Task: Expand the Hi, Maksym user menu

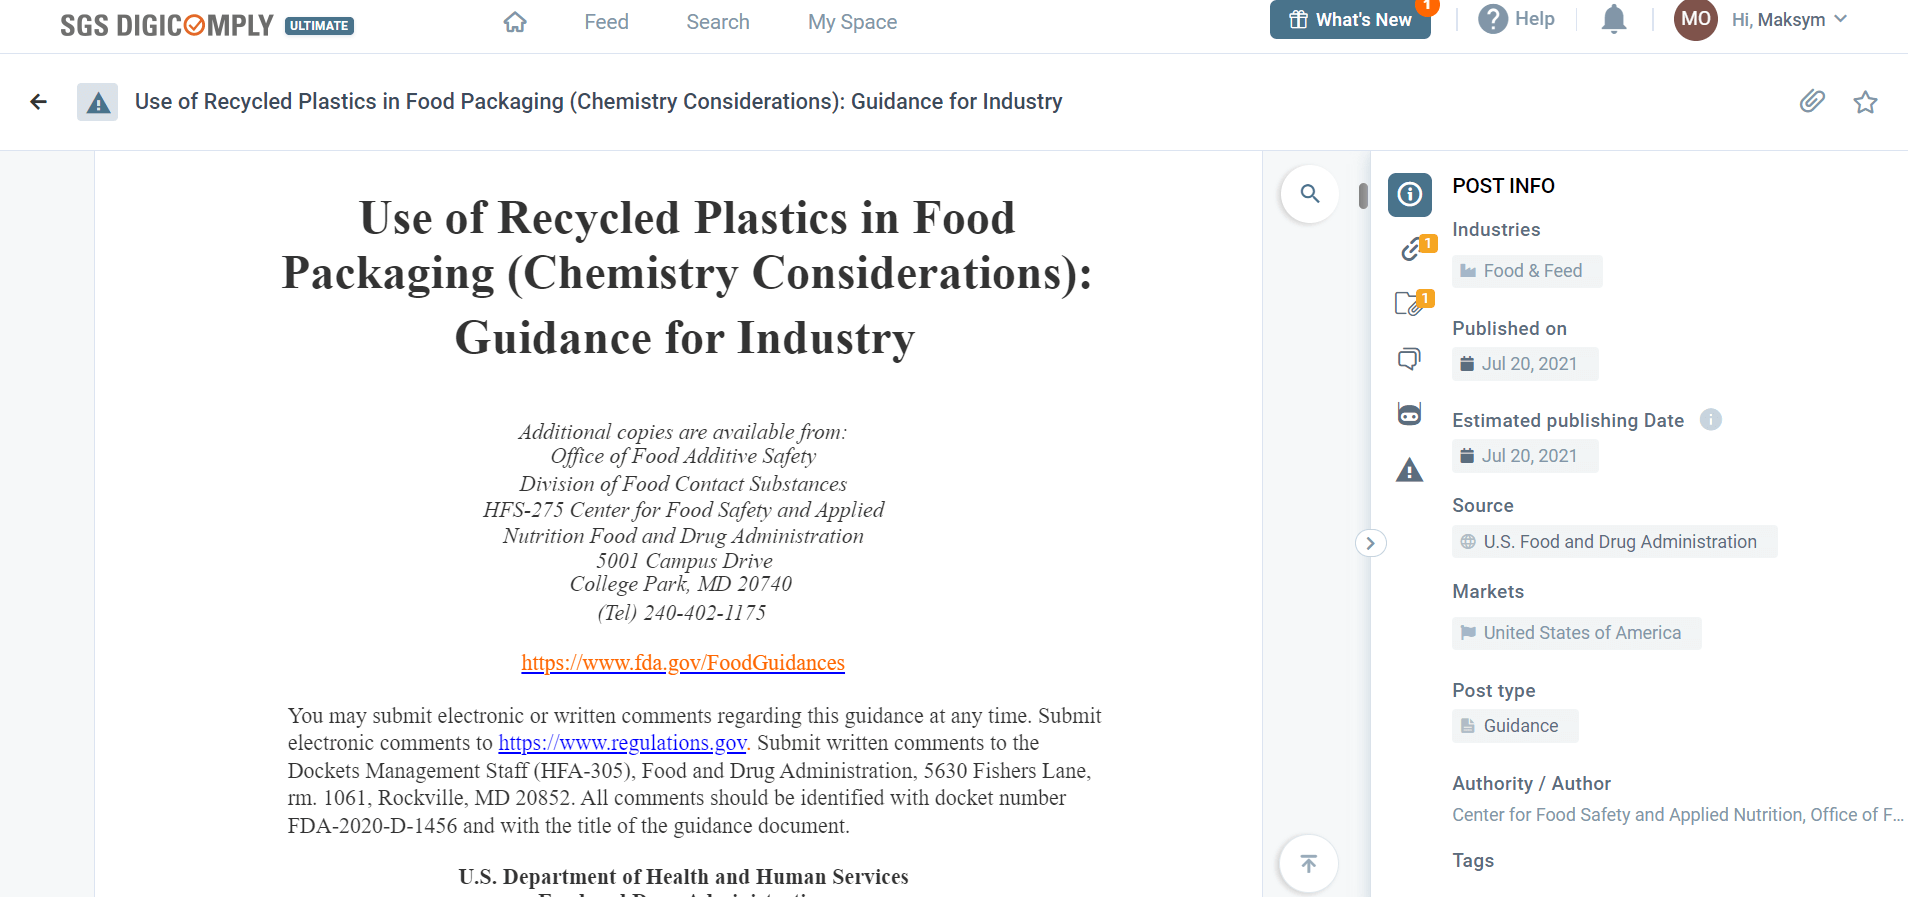Action: coord(1789,20)
